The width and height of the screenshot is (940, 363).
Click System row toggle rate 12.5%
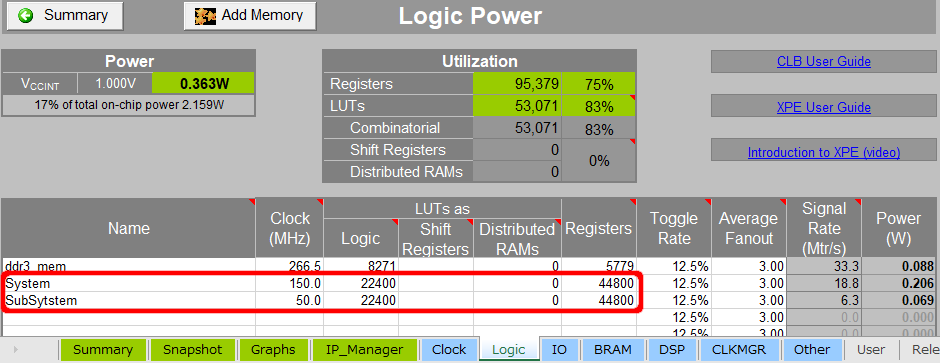674,283
